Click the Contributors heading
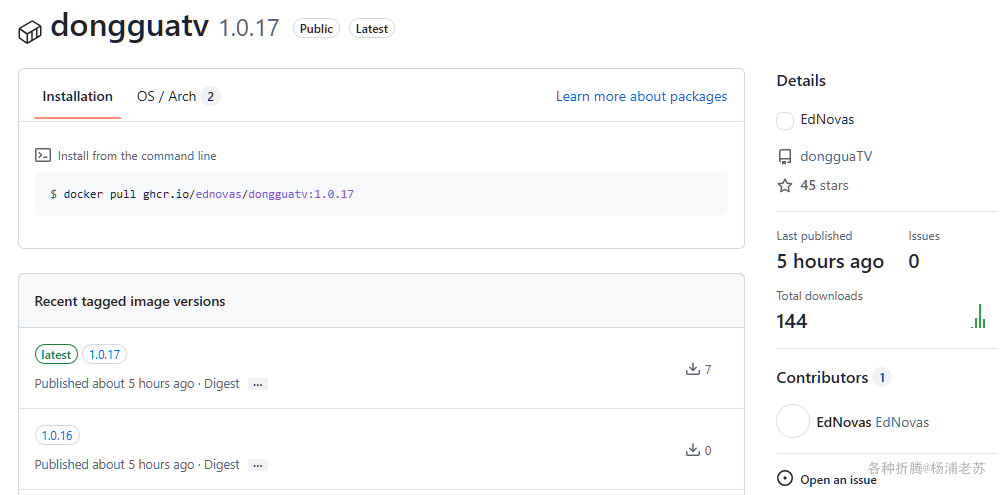Screen dimensions: 1007x495 822,378
